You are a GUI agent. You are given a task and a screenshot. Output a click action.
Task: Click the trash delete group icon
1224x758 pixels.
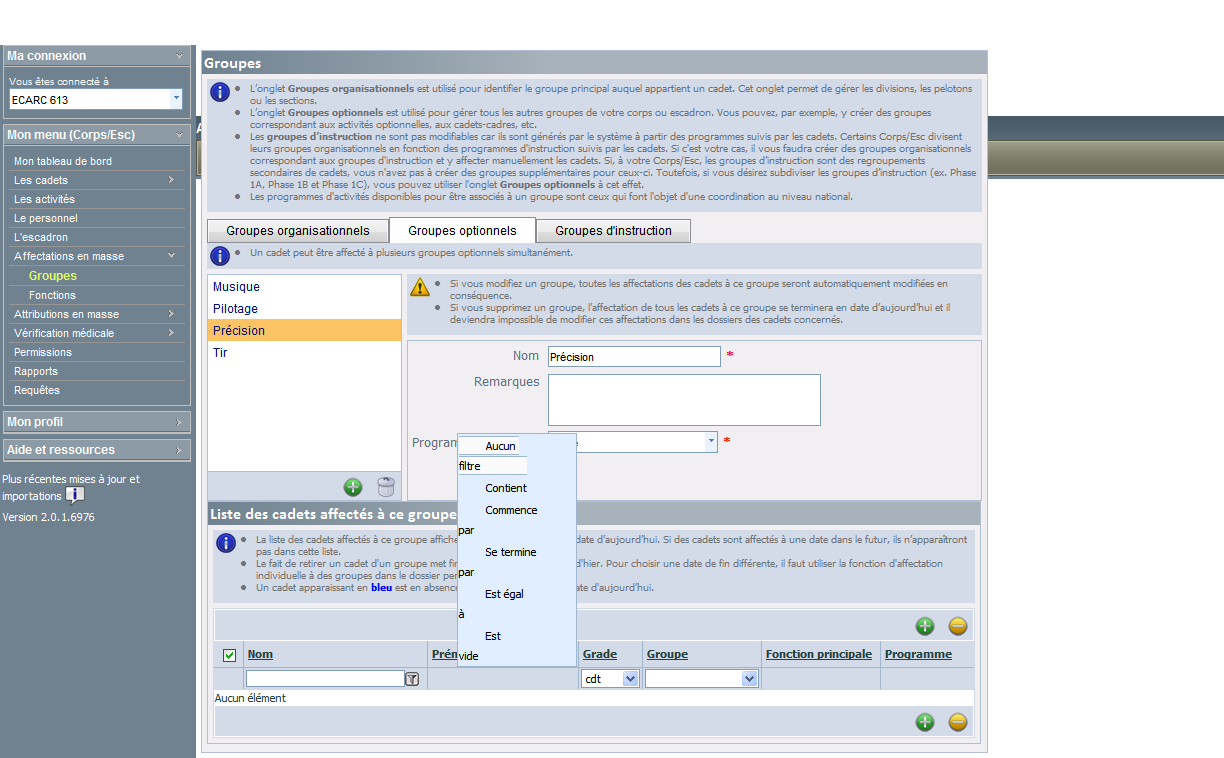coord(385,487)
